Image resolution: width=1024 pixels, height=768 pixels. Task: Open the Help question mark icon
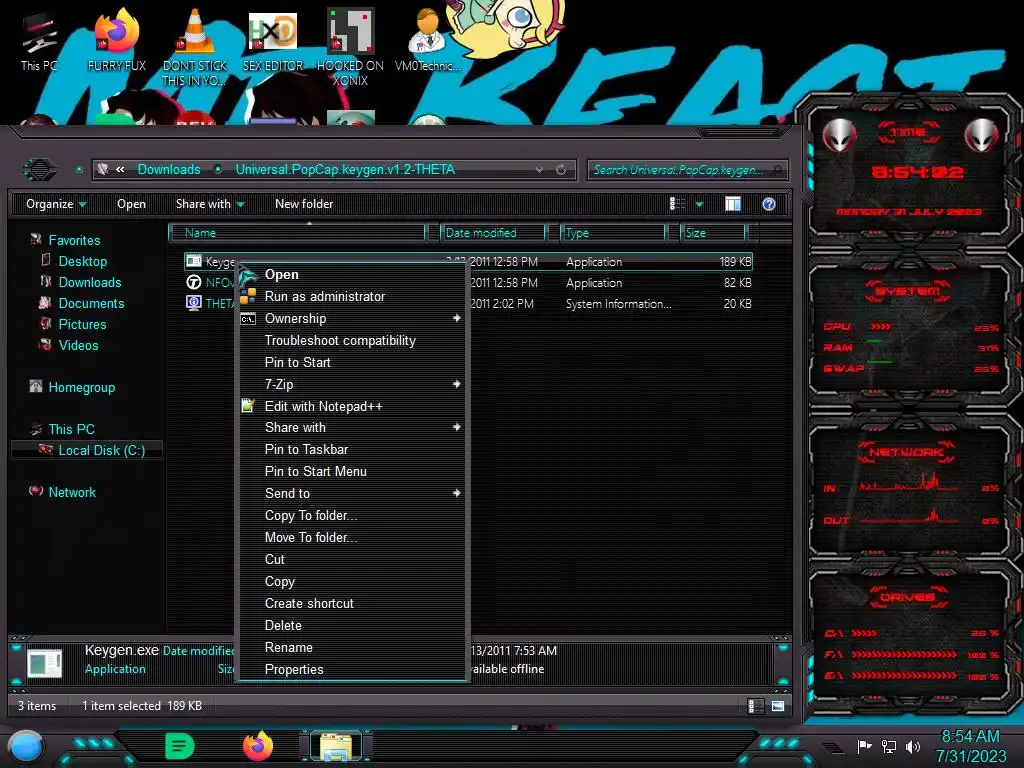(x=769, y=204)
